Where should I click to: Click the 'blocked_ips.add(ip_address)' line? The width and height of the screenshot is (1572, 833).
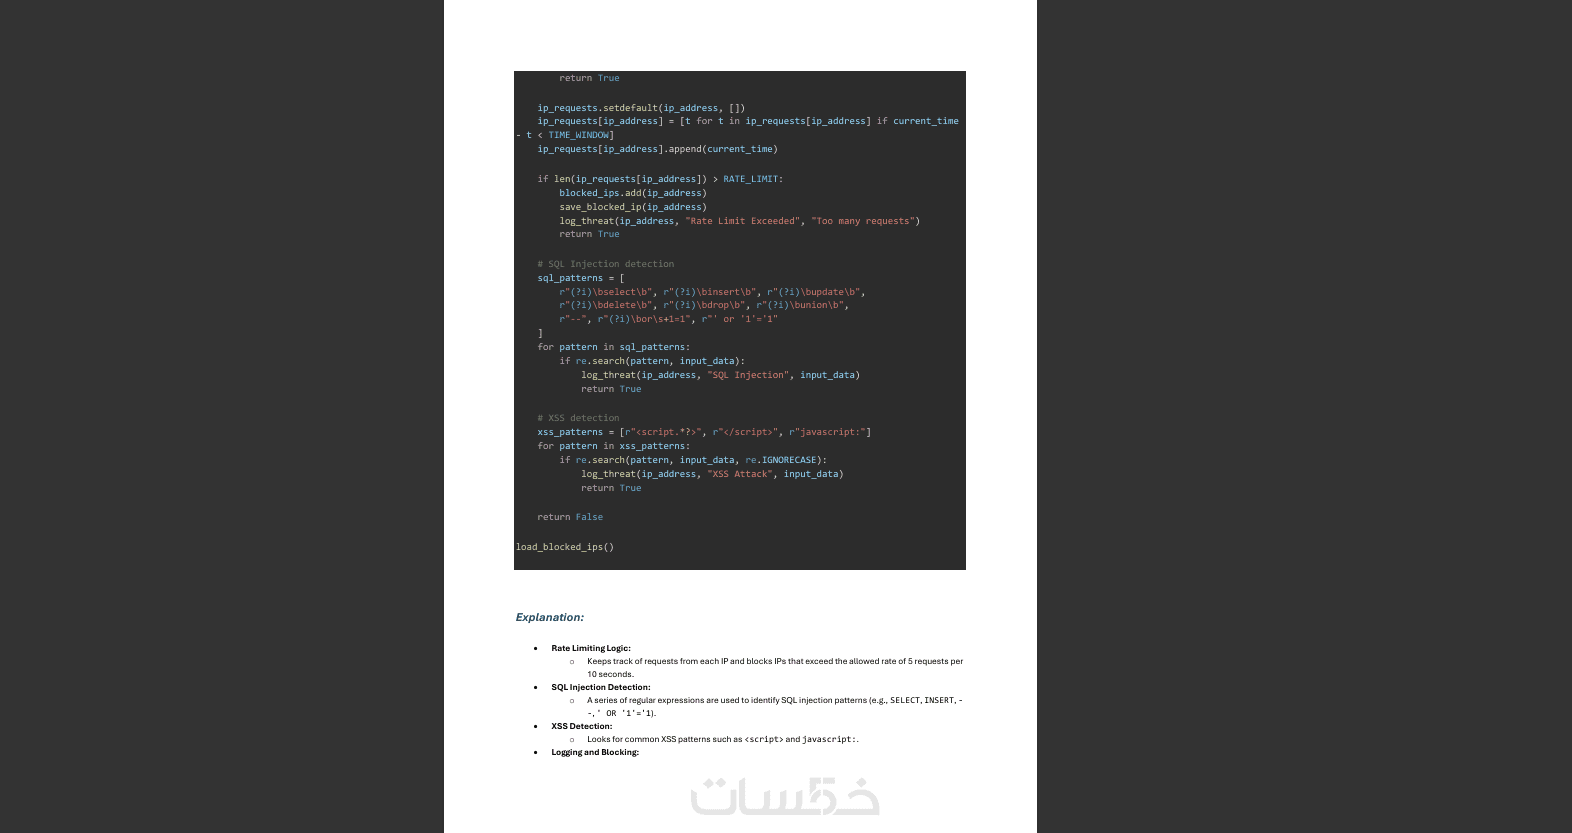tap(633, 193)
